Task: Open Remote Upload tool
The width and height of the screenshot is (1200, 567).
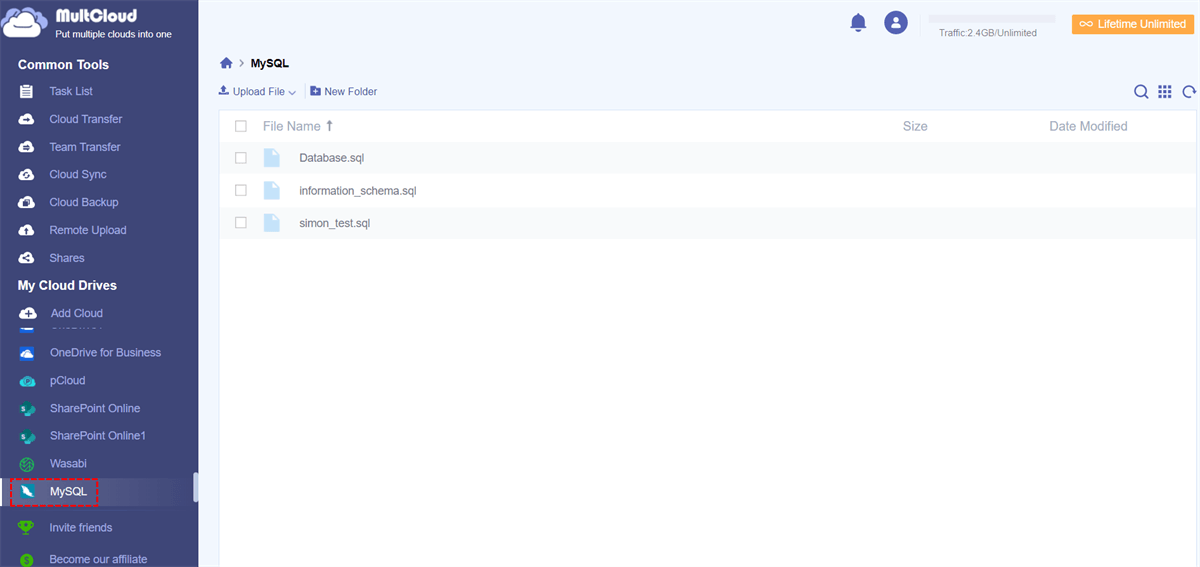Action: 88,230
